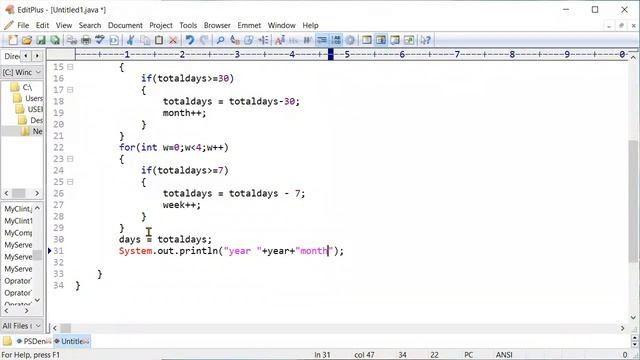Click the Preferences gear icon

350,40
